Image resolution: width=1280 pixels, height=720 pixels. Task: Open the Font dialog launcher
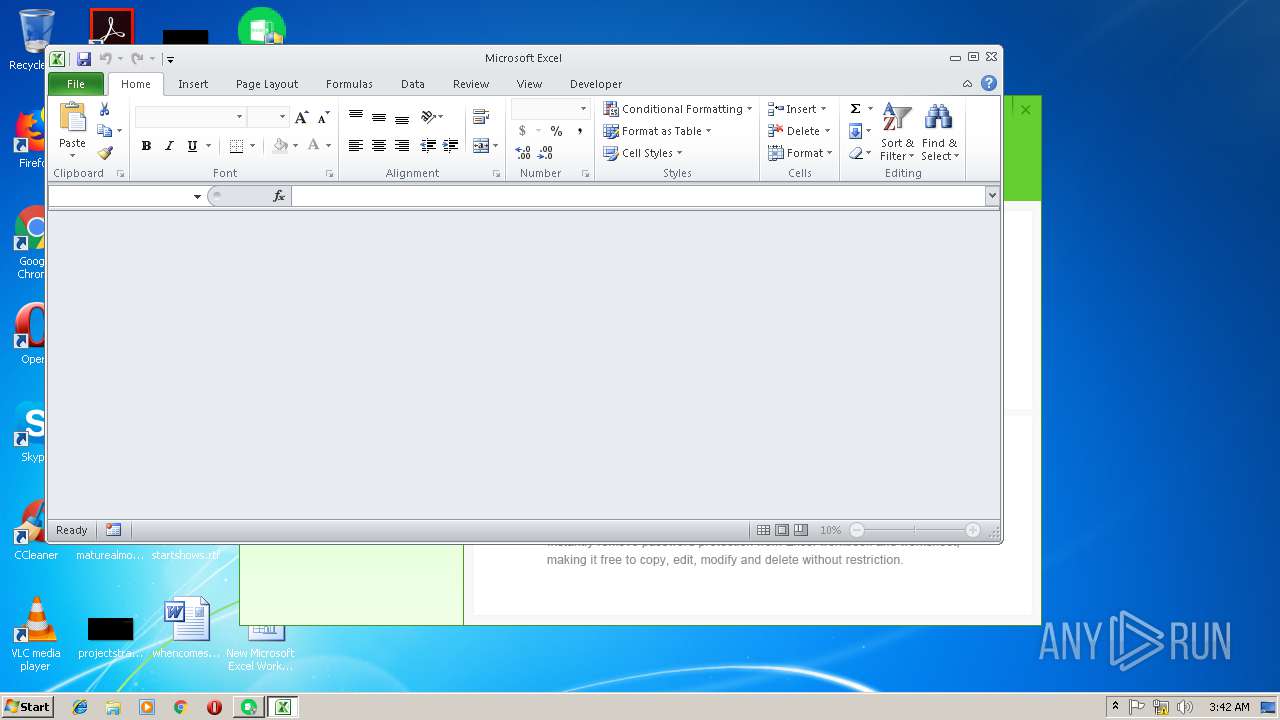coord(329,174)
